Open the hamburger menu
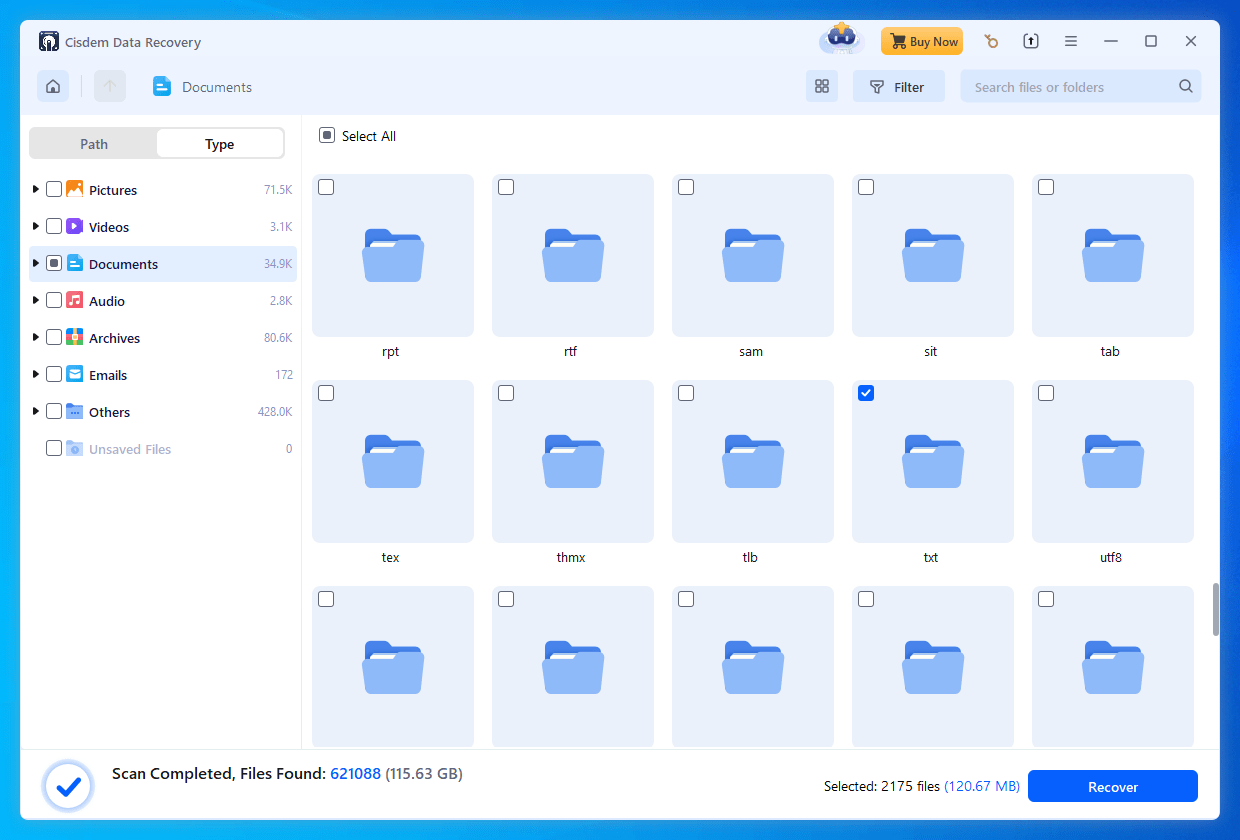 [x=1071, y=41]
